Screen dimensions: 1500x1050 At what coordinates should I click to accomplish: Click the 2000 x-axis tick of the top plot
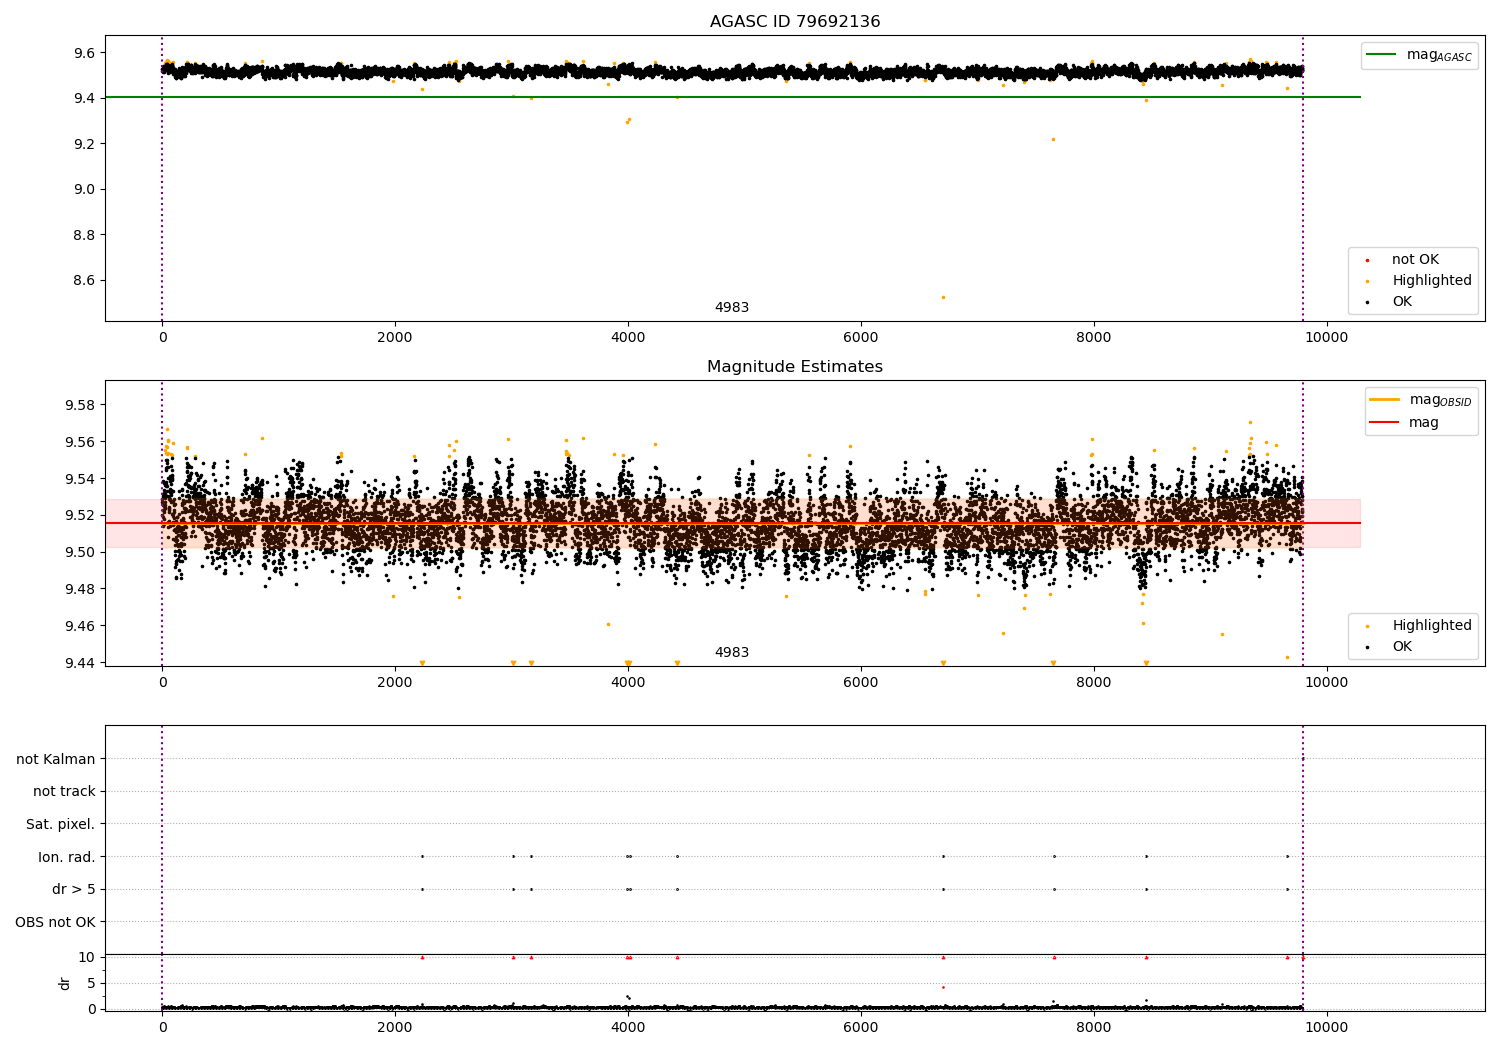[x=395, y=338]
